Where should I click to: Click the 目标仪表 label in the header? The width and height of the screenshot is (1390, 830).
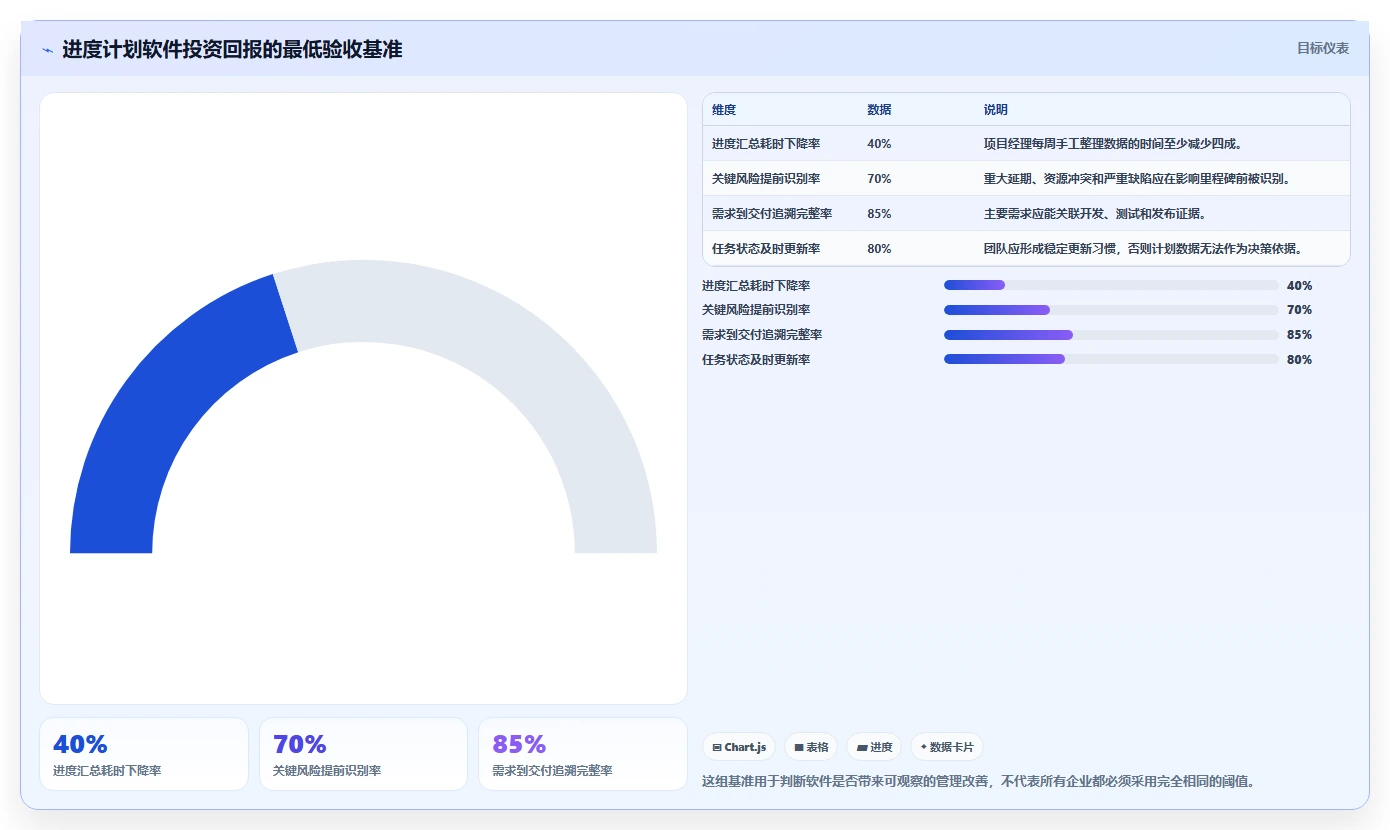(1323, 48)
